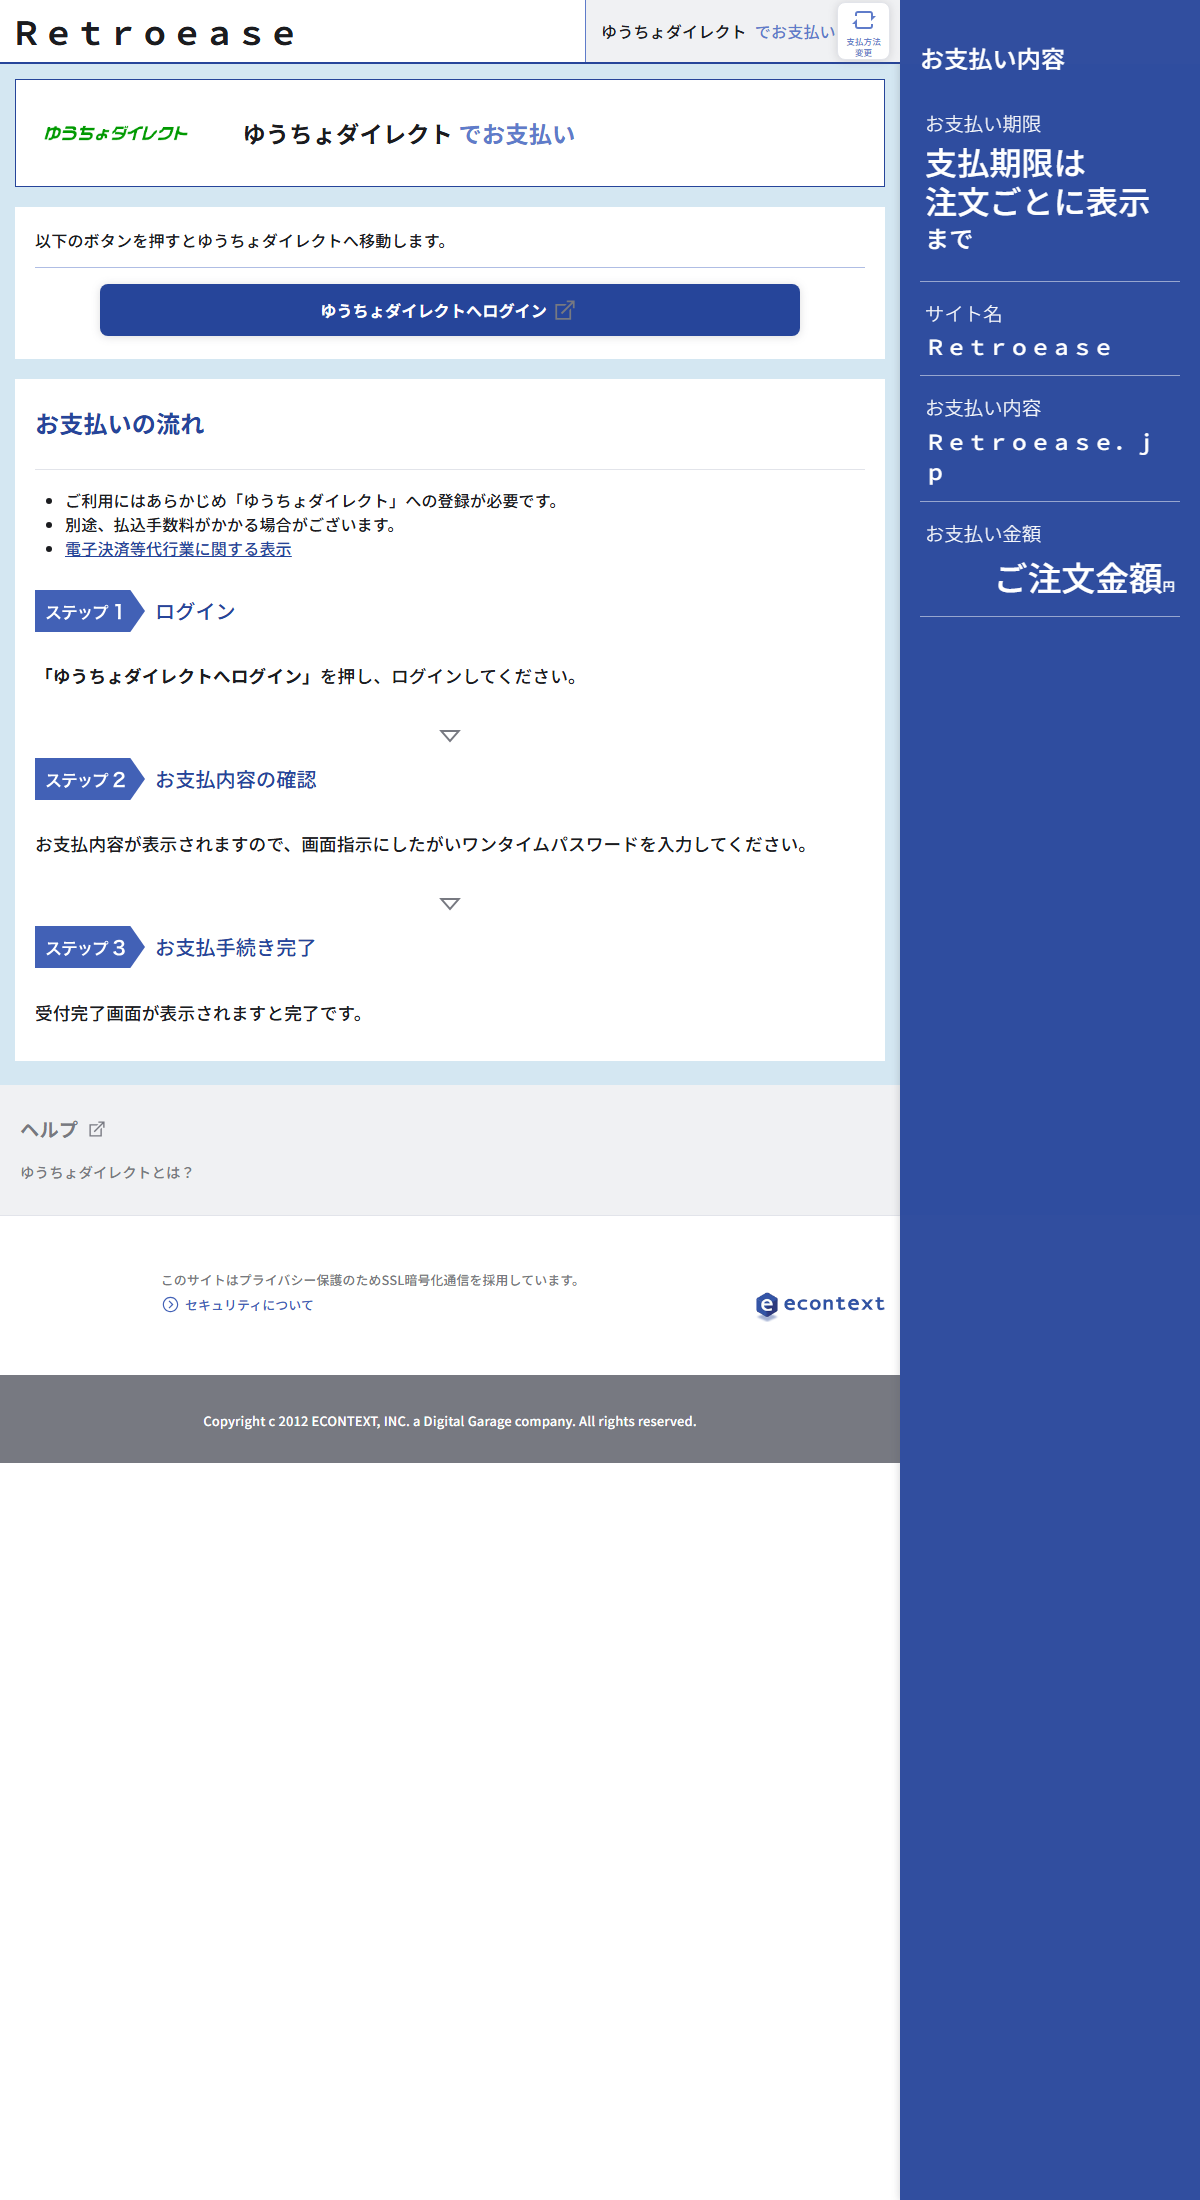Click the circled arrow icon before セキュリティについて
1200x2200 pixels.
[170, 1305]
